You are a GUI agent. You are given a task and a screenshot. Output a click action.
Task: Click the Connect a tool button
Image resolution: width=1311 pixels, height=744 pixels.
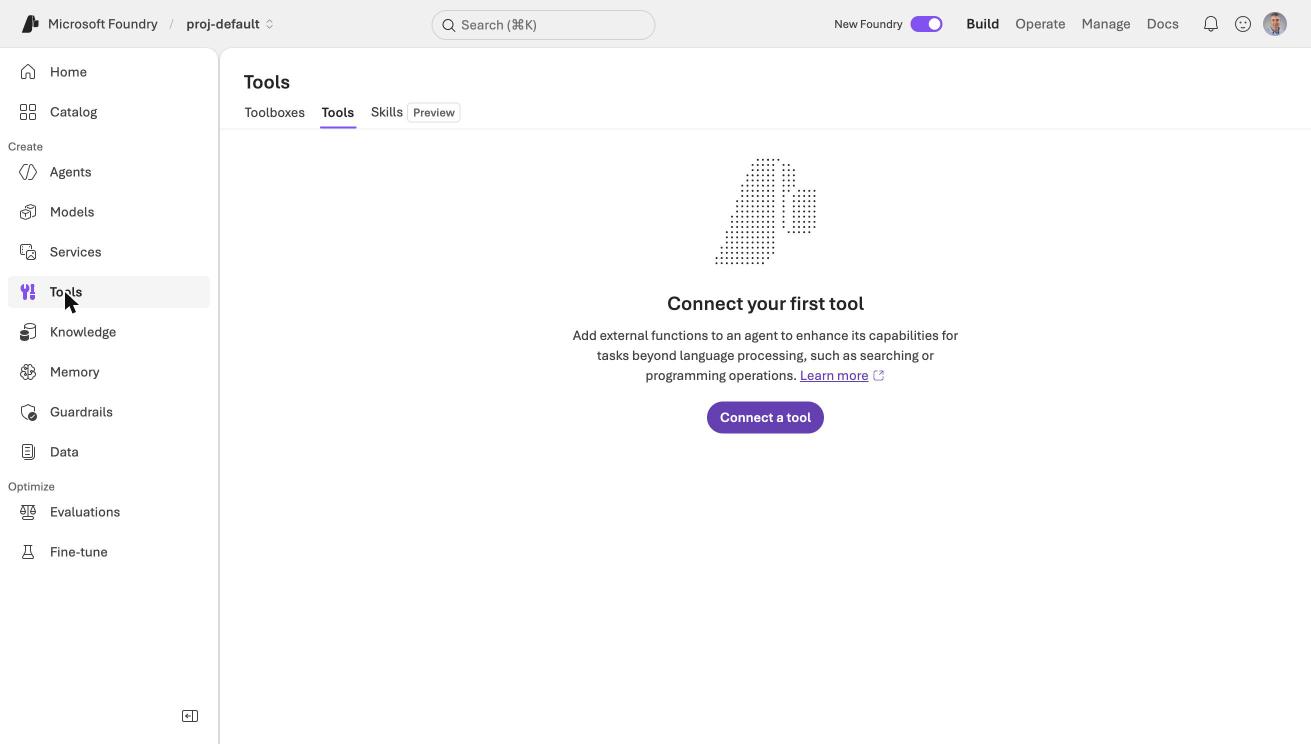point(765,417)
